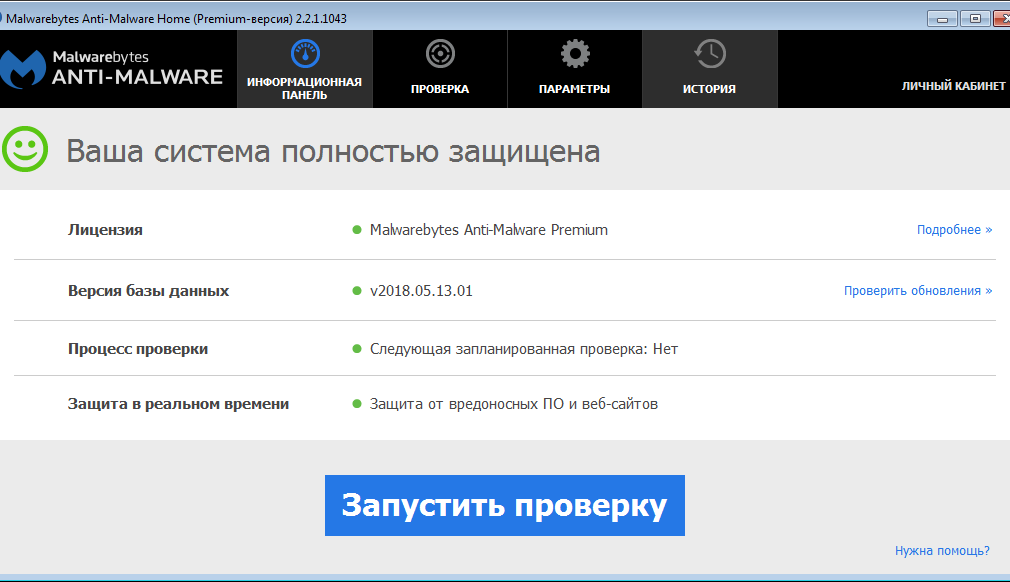
Task: Click the Версия базы данных label
Action: click(x=148, y=291)
